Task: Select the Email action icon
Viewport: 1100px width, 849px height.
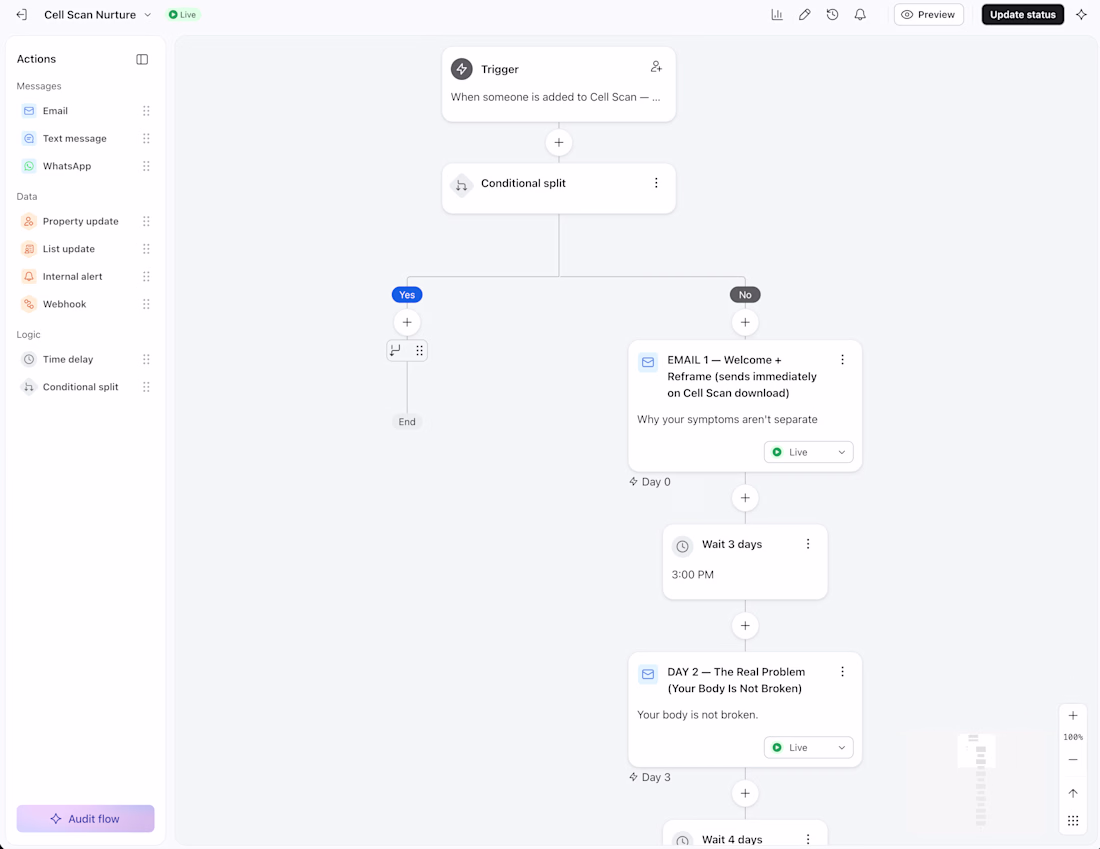Action: (x=29, y=111)
